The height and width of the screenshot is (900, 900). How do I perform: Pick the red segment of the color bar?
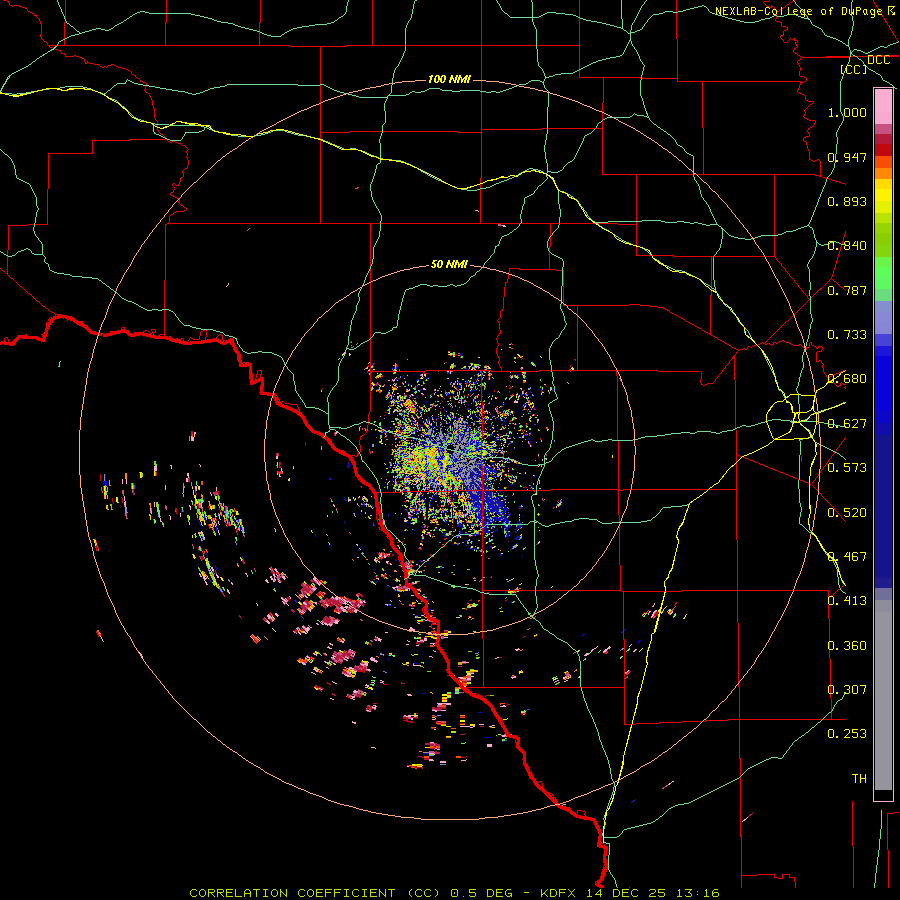point(883,150)
